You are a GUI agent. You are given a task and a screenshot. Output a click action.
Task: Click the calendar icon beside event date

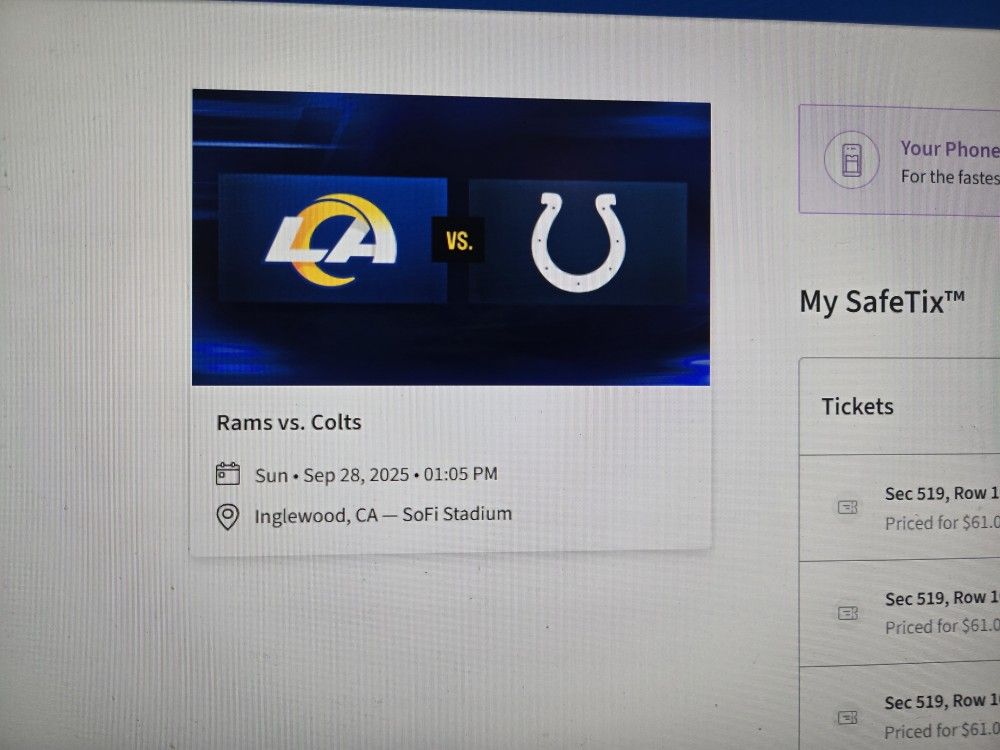(x=228, y=474)
